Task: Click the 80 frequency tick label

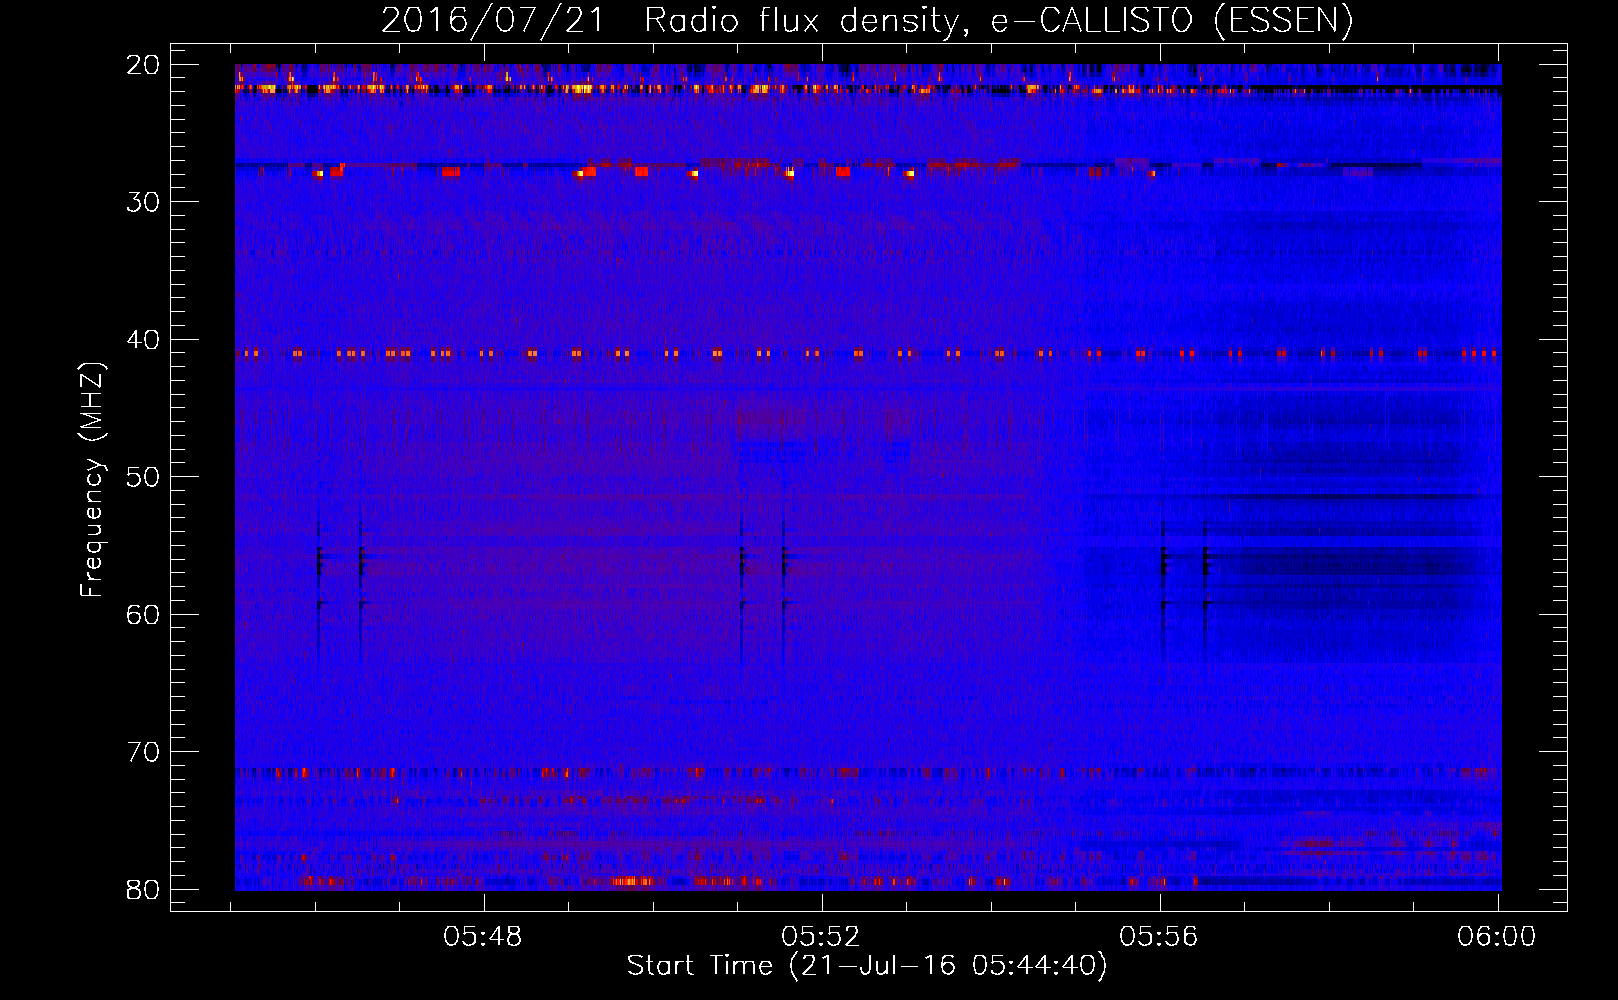Action: (143, 890)
